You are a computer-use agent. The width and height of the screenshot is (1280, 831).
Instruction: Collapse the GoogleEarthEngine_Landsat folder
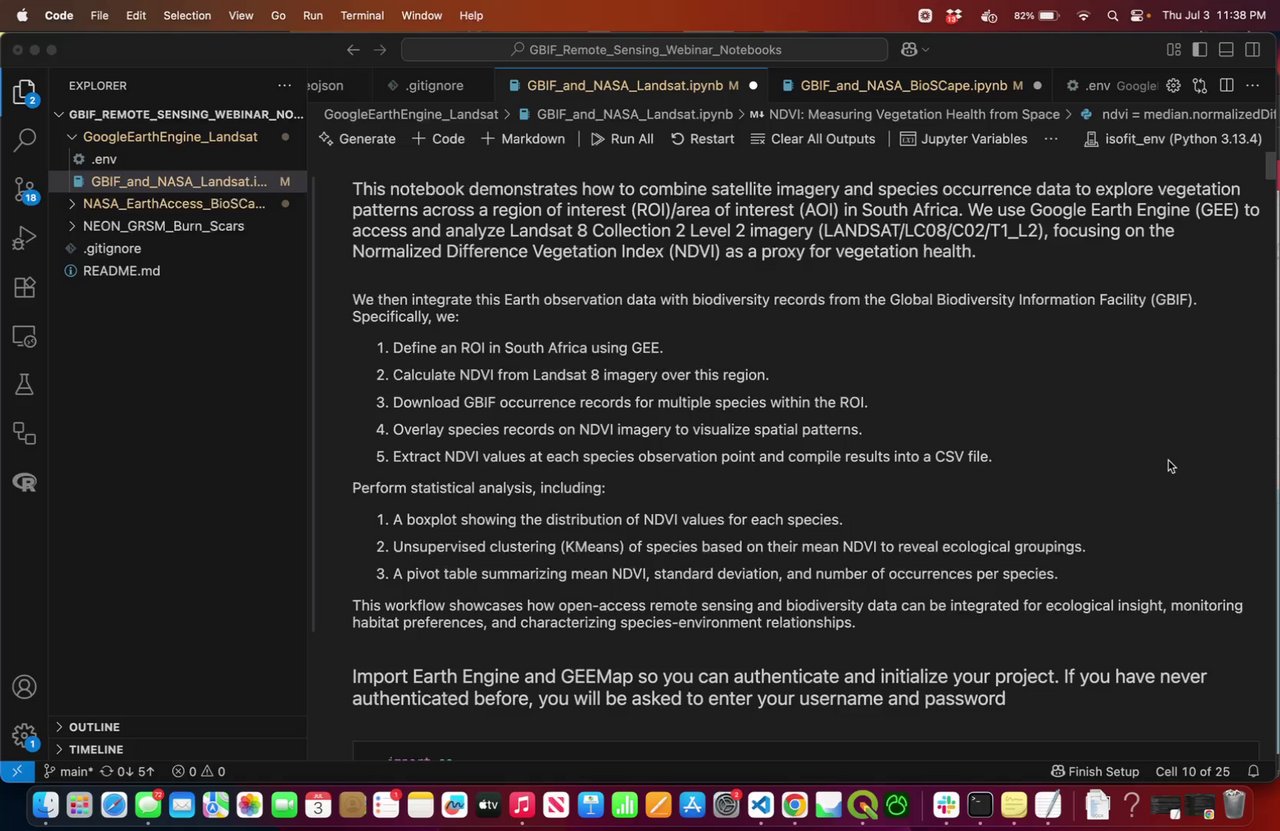179,137
